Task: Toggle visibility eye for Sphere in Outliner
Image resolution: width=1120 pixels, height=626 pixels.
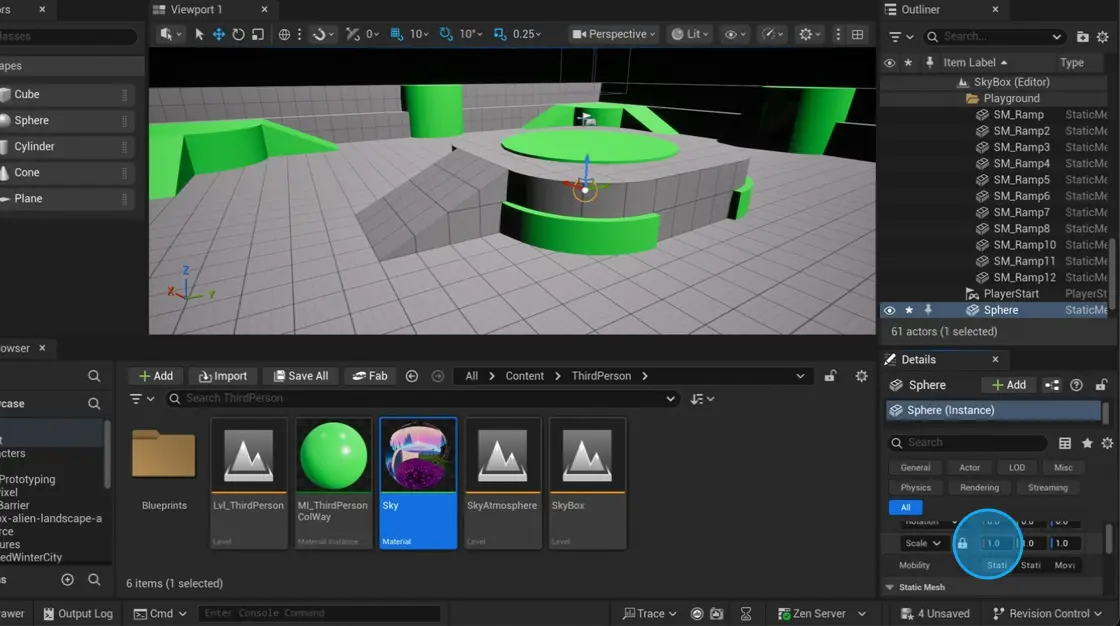Action: tap(889, 310)
